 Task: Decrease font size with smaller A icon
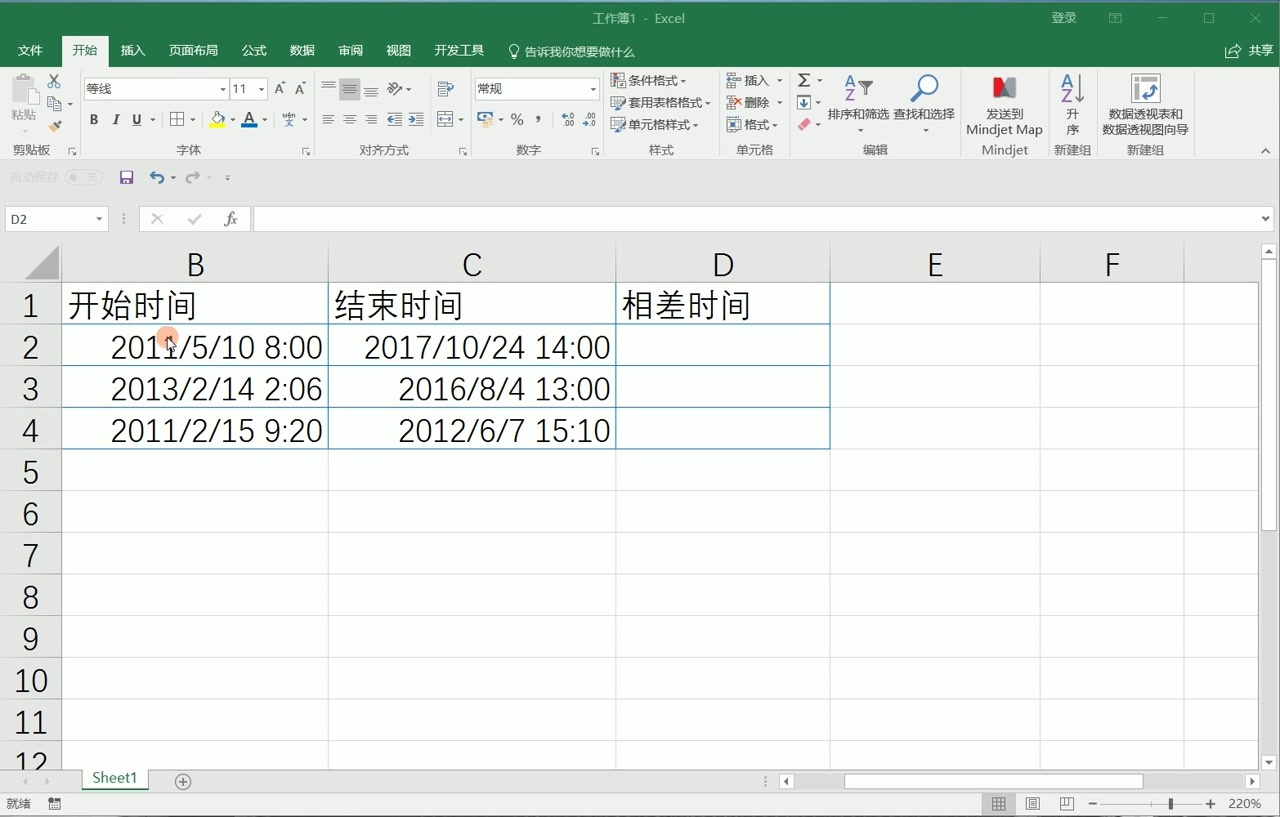point(300,89)
